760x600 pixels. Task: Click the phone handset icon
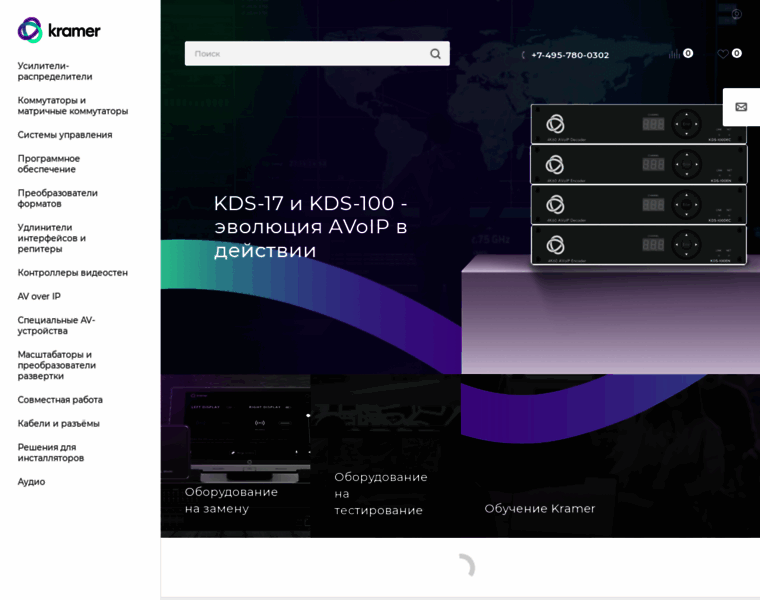pos(523,55)
